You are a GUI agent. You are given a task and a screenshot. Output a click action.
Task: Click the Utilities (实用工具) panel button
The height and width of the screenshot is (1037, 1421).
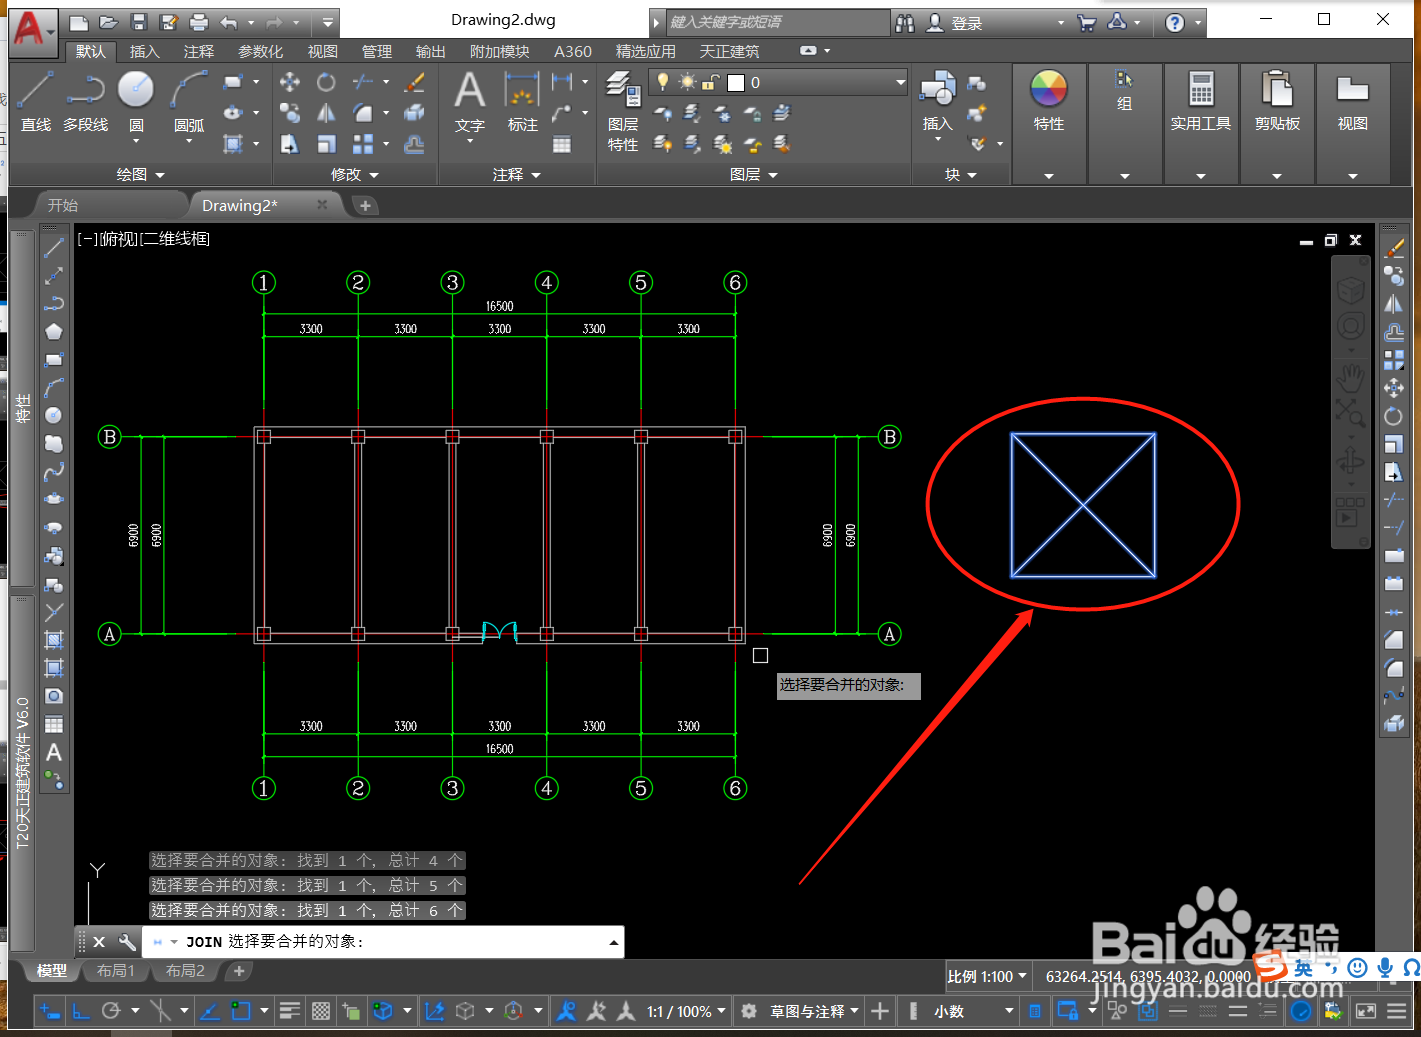(1201, 123)
